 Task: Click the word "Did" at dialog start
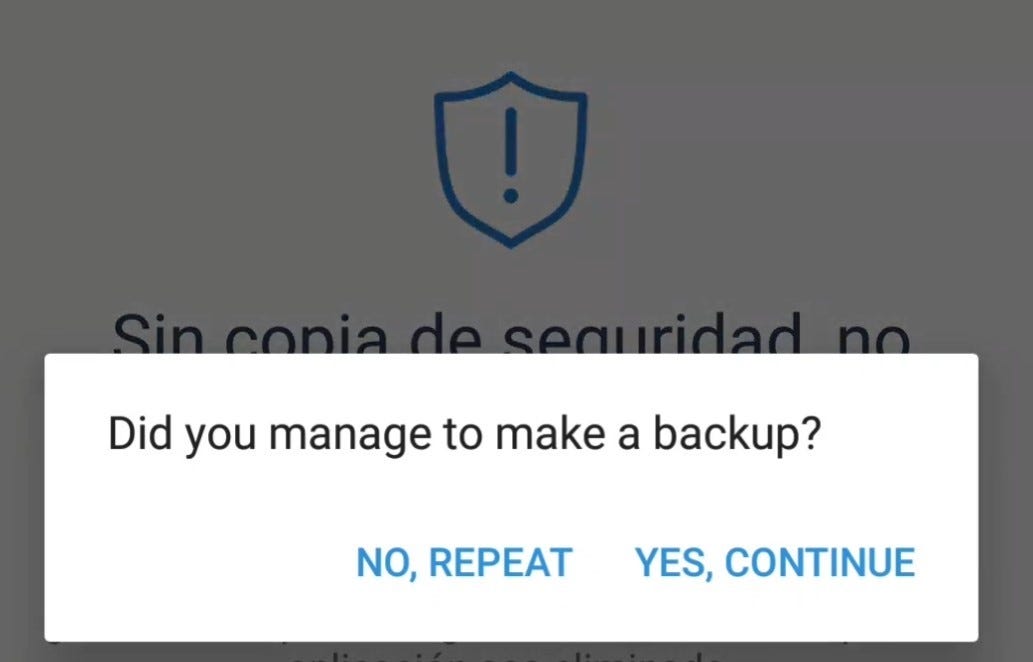point(140,433)
